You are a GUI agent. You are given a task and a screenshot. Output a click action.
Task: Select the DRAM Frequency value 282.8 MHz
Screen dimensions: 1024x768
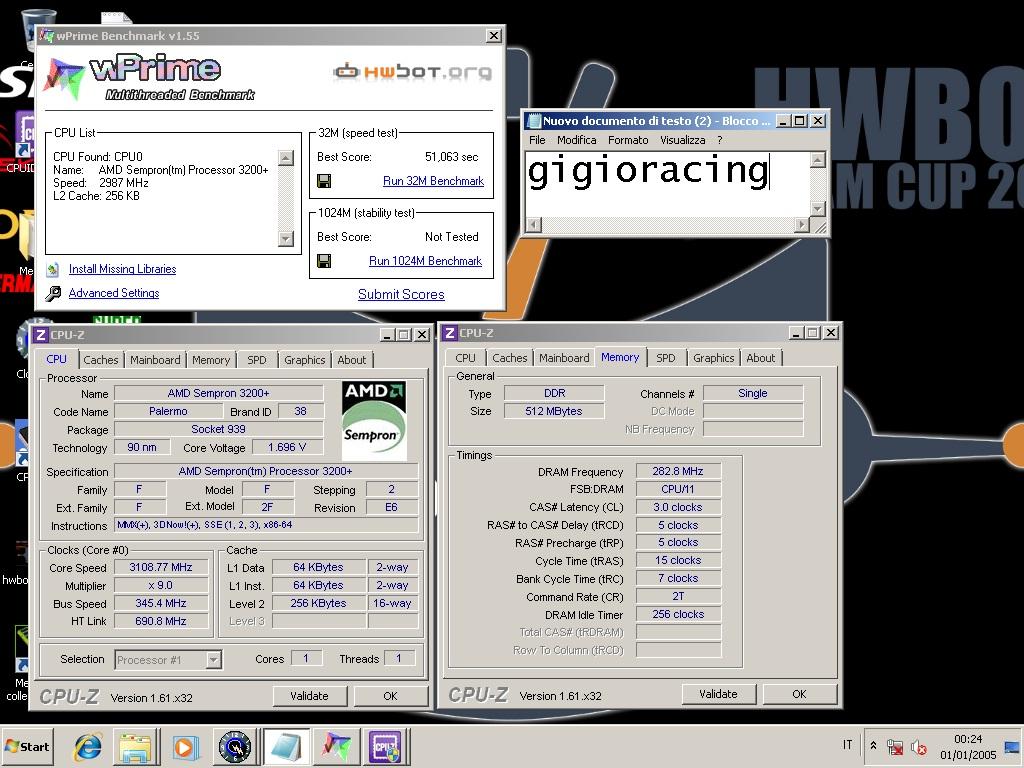click(678, 472)
